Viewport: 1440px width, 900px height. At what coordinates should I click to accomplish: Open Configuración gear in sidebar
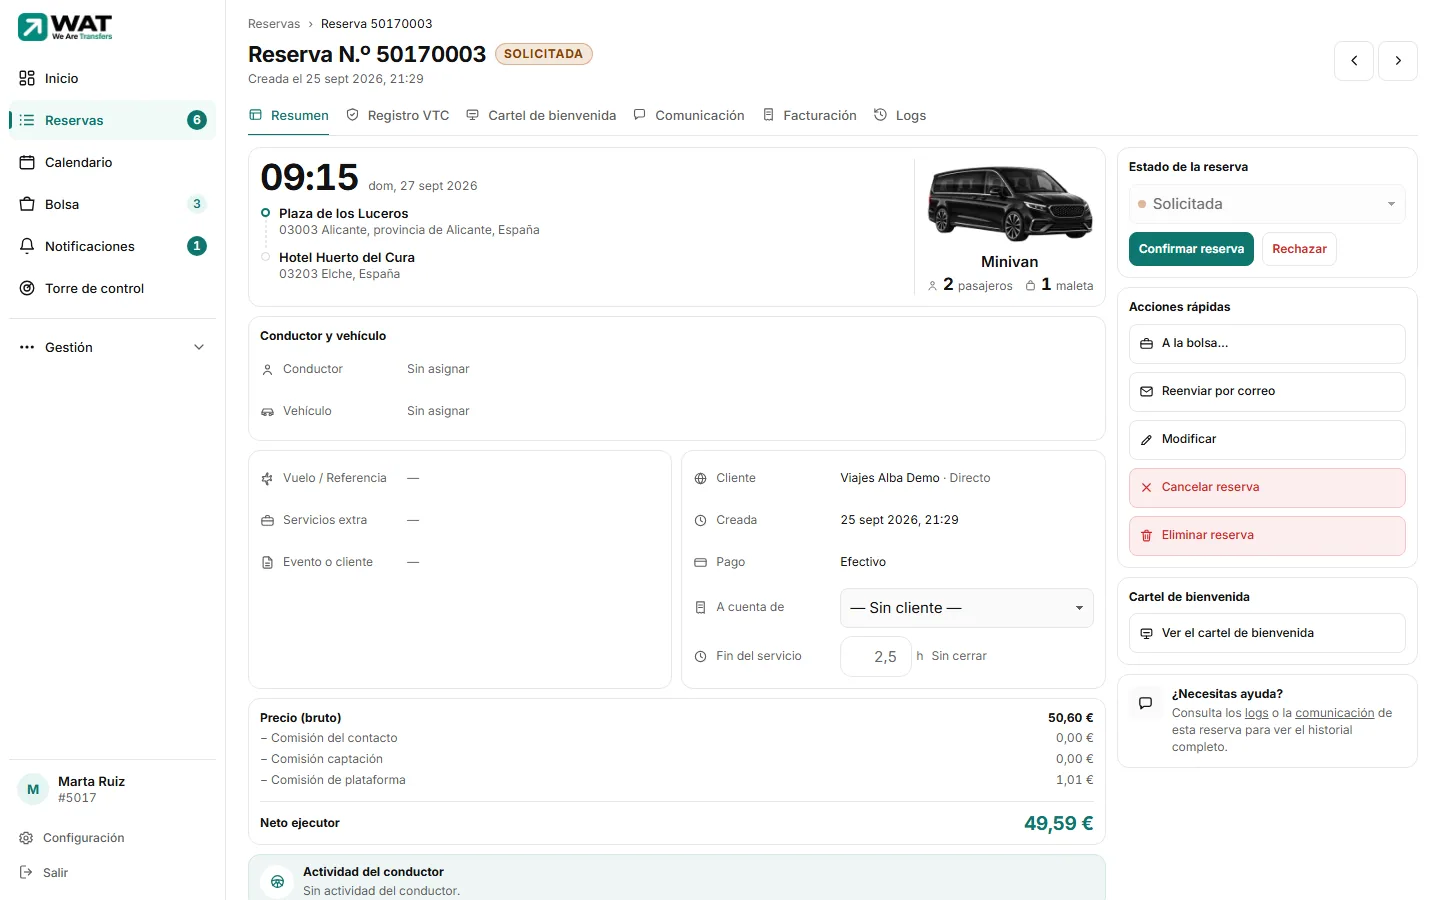[26, 838]
